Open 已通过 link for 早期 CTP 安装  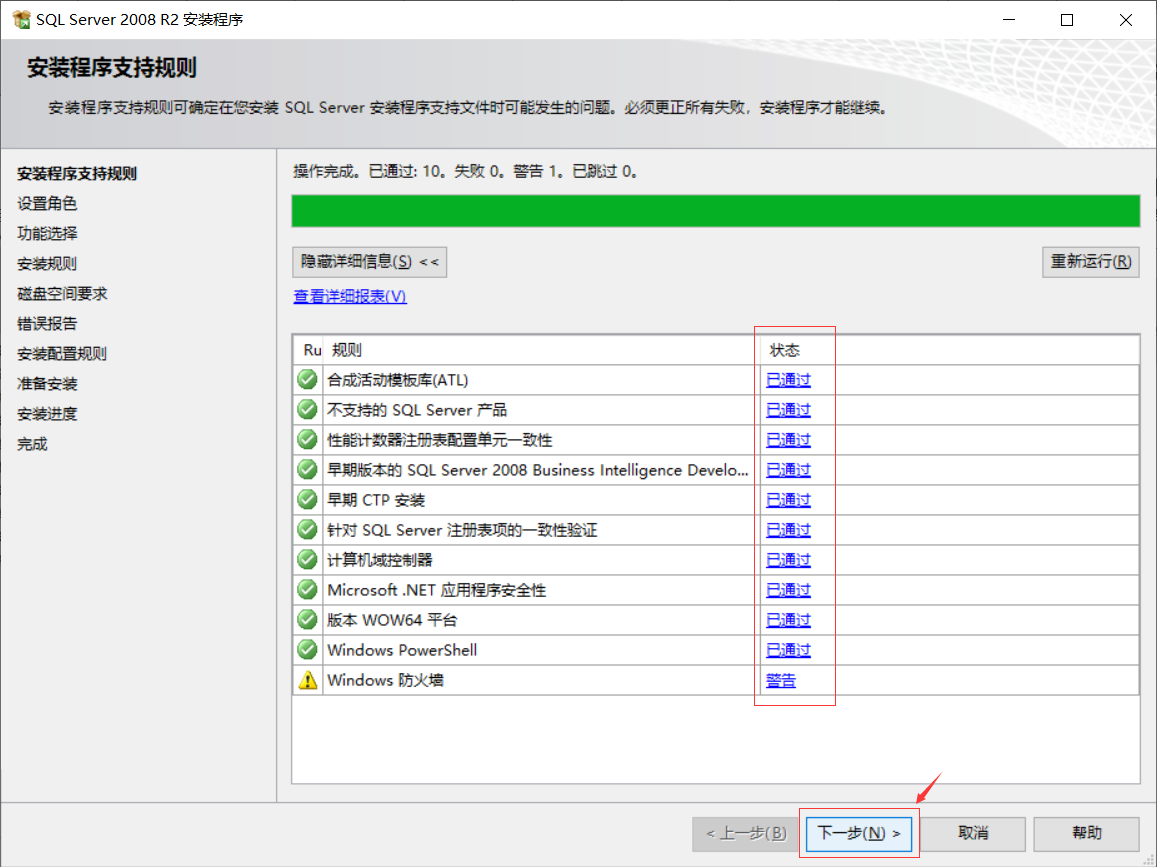tap(788, 500)
